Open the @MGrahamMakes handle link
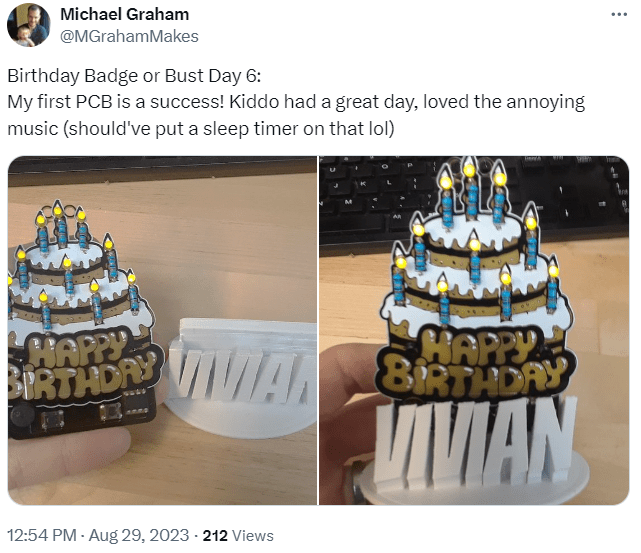This screenshot has height=553, width=641. click(x=129, y=36)
